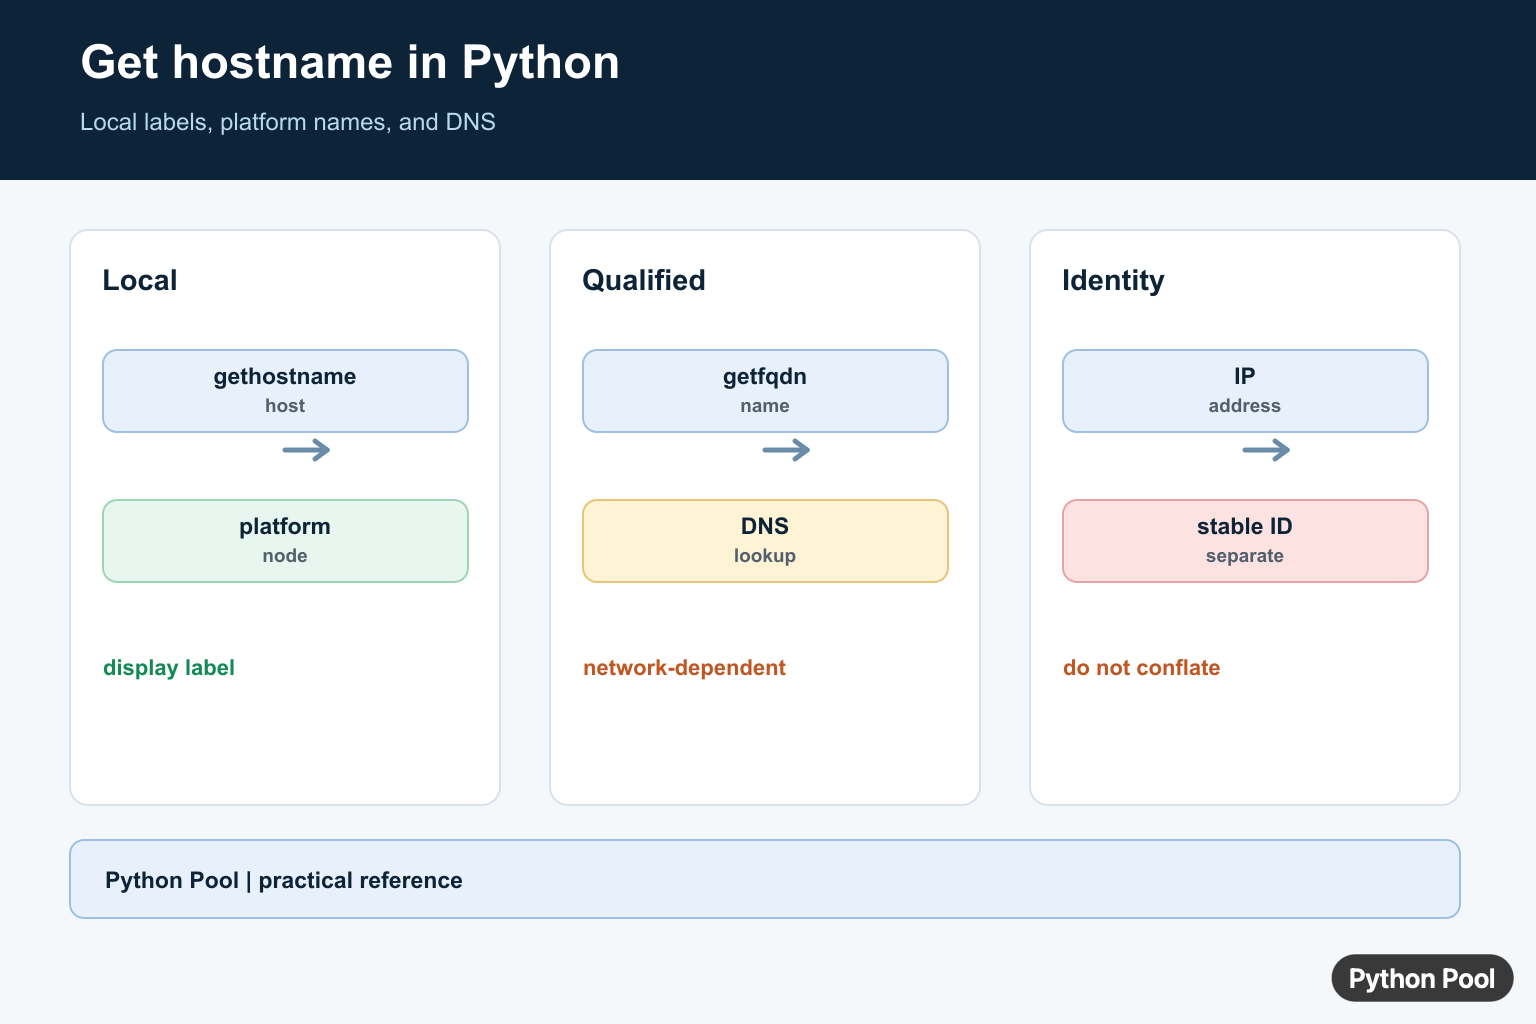Image resolution: width=1536 pixels, height=1024 pixels.
Task: Click the 'platform node' green box
Action: coord(285,541)
